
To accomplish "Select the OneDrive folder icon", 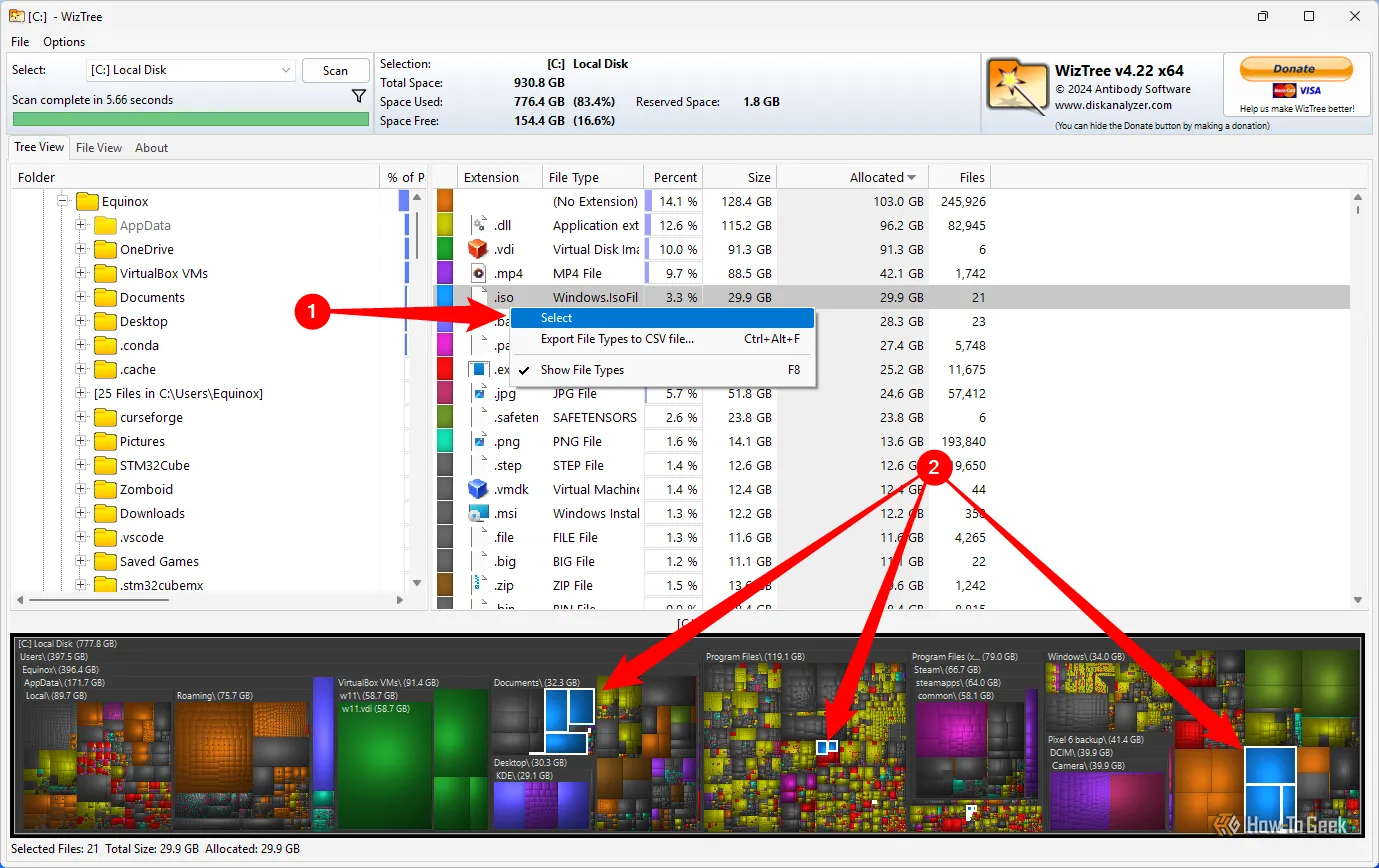I will (x=105, y=249).
